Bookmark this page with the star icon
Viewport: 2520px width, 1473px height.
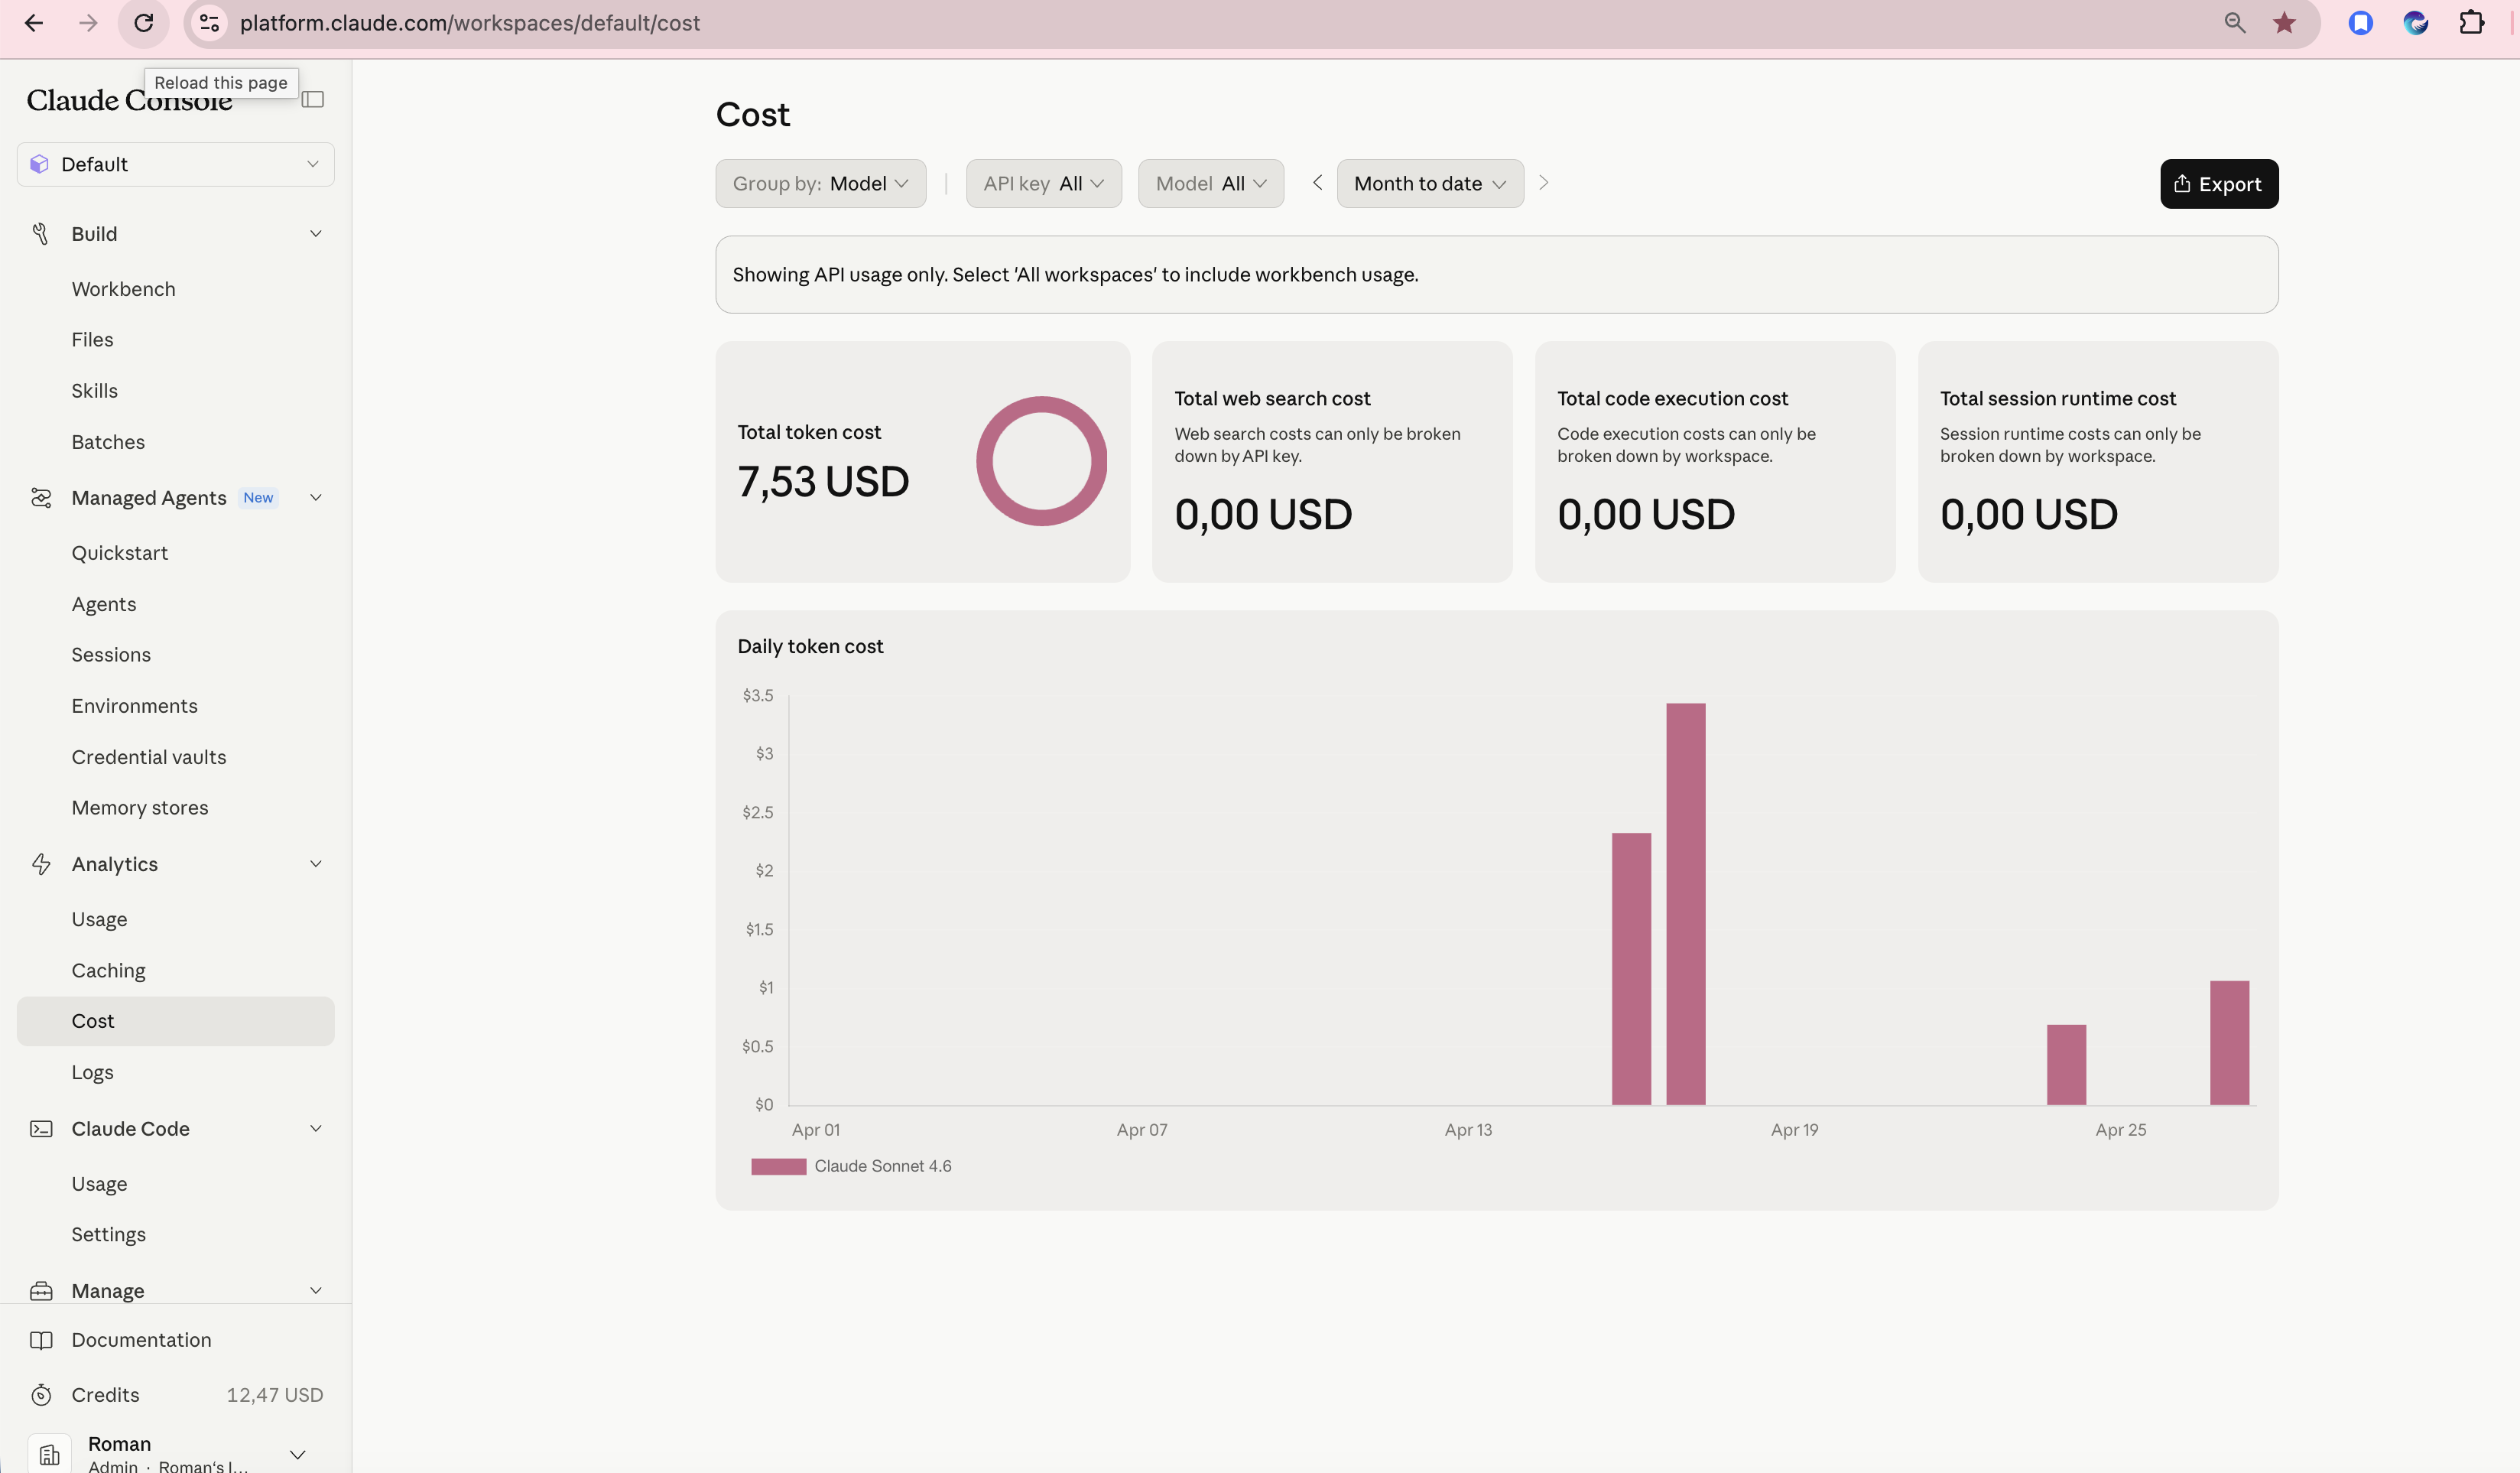(2285, 23)
